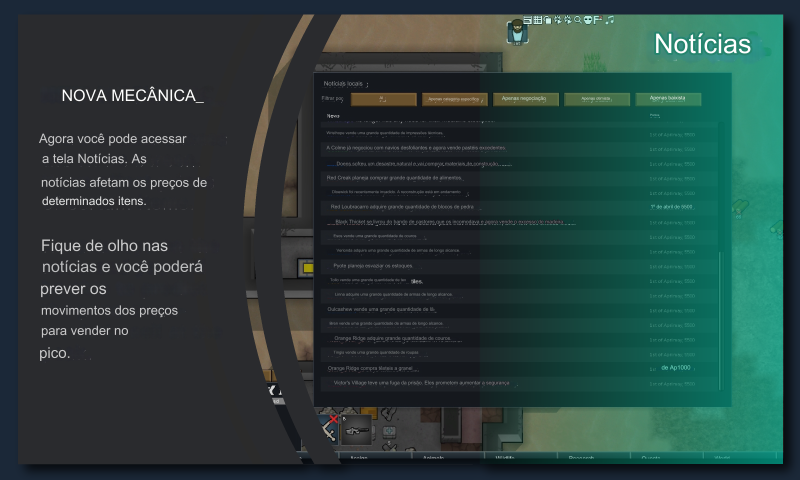This screenshot has height=480, width=800.
Task: Select the rifle weapon gizmo
Action: (x=356, y=430)
